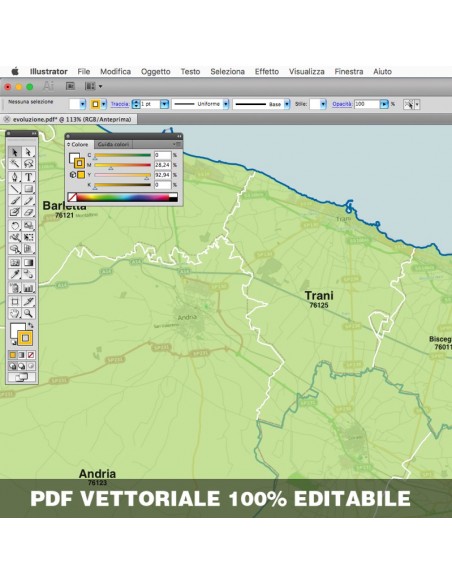
Task: Open the Apple menu
Action: pyautogui.click(x=15, y=71)
